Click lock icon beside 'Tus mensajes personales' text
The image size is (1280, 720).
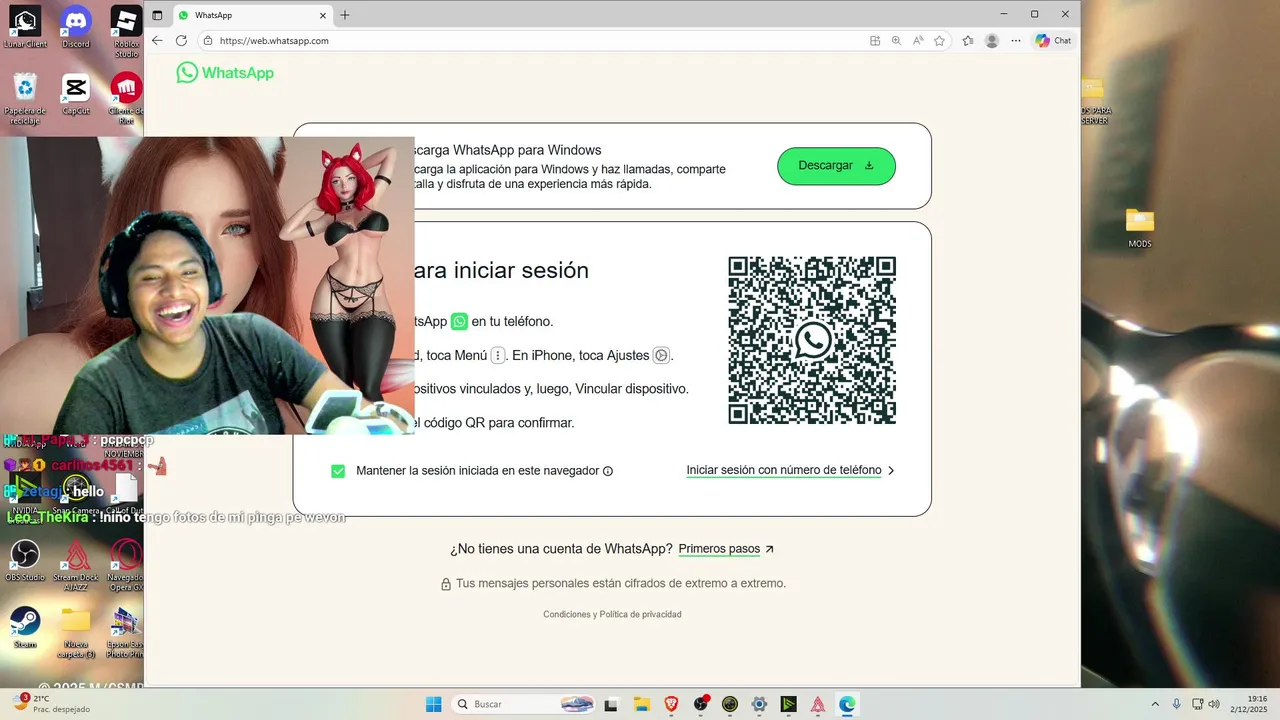click(x=446, y=584)
